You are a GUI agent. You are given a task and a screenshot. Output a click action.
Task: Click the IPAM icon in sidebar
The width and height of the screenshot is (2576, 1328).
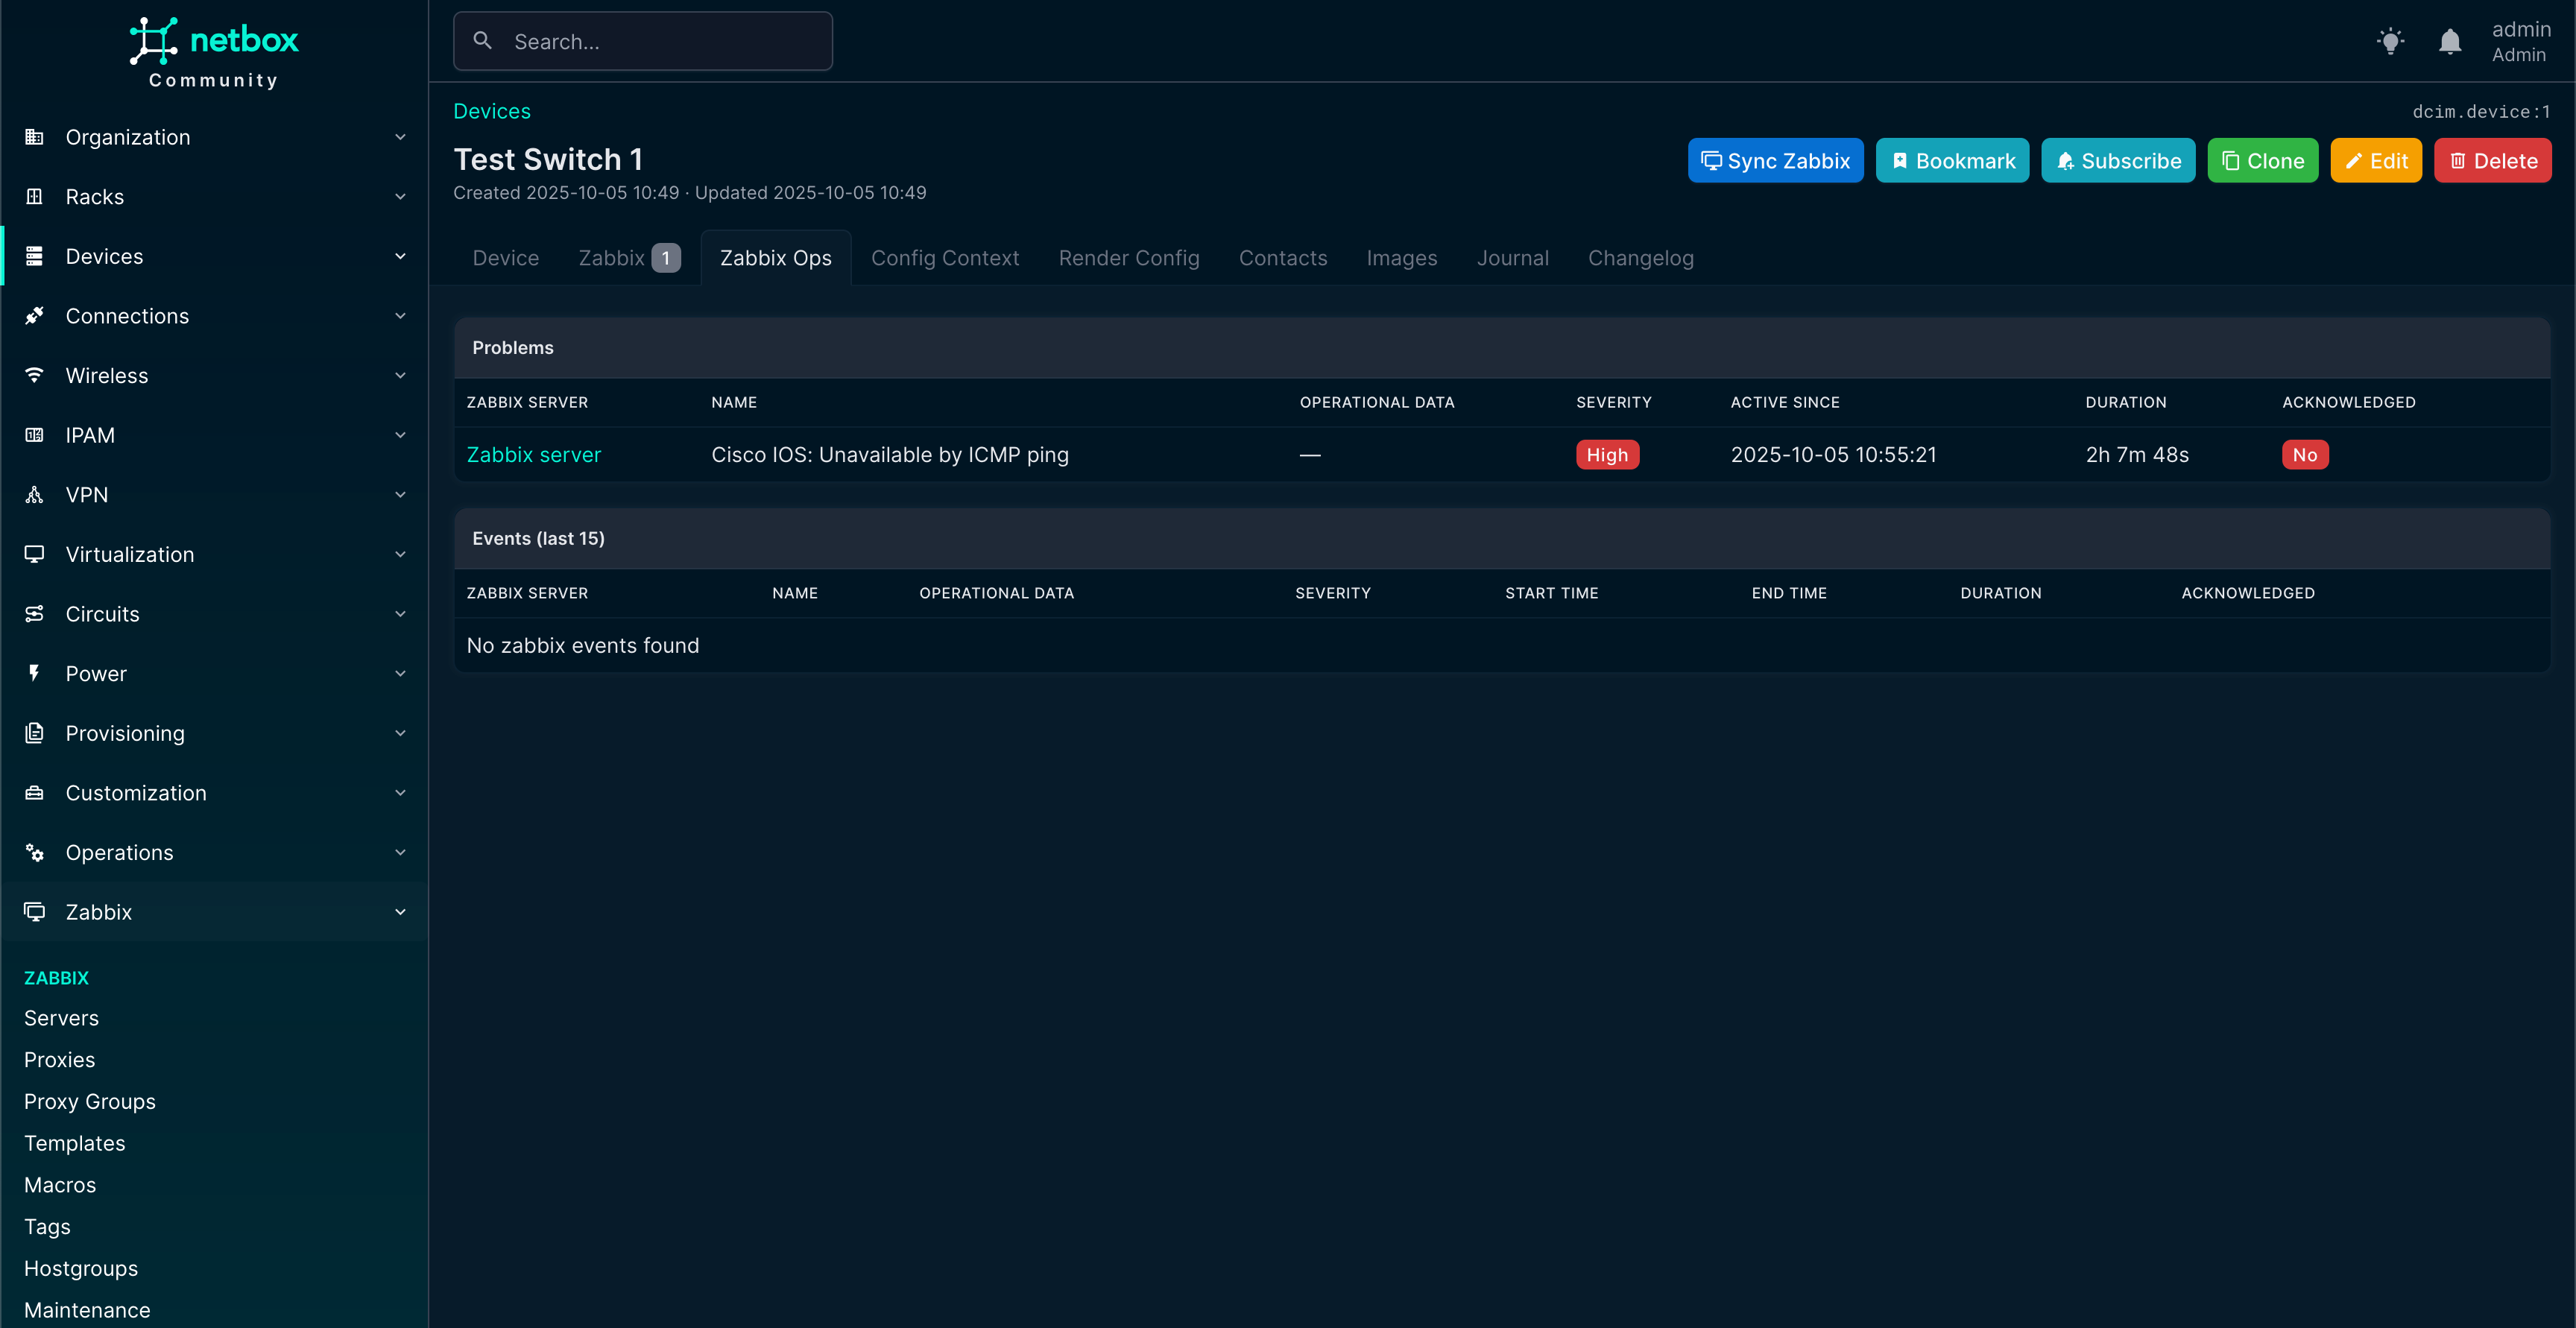[35, 435]
